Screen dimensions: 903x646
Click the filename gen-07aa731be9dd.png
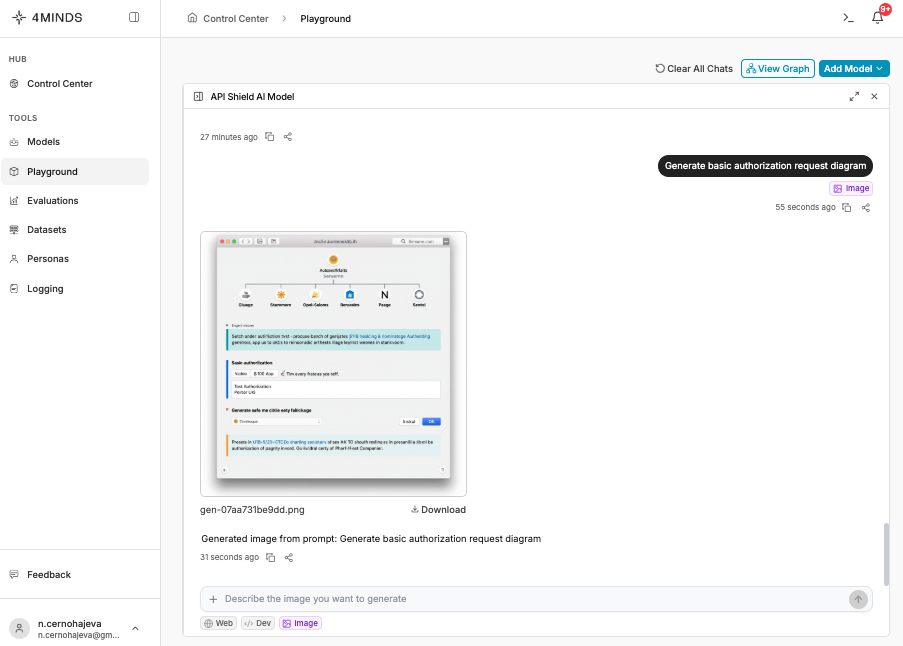pyautogui.click(x=252, y=510)
